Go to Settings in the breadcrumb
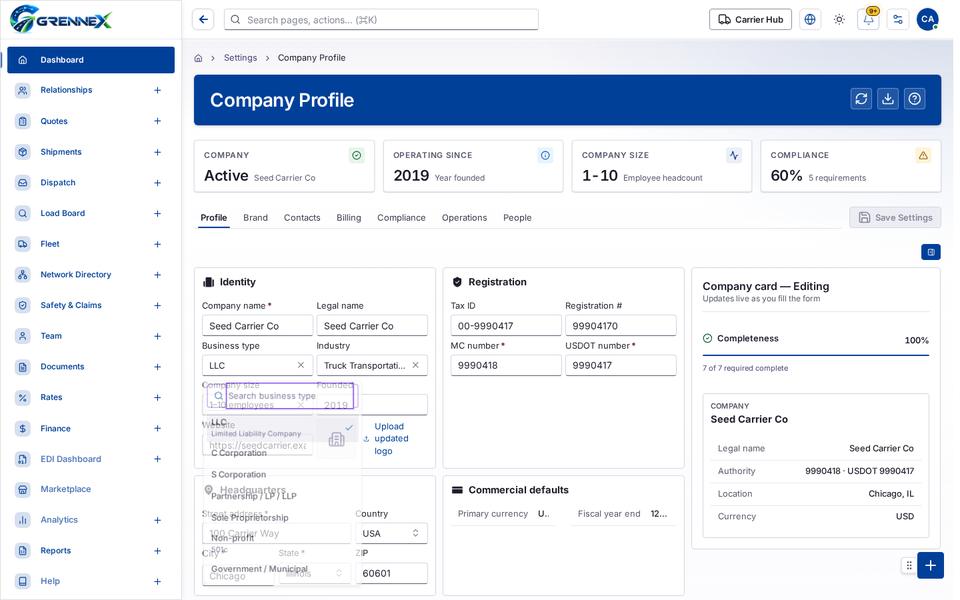This screenshot has width=960, height=600. 240,58
